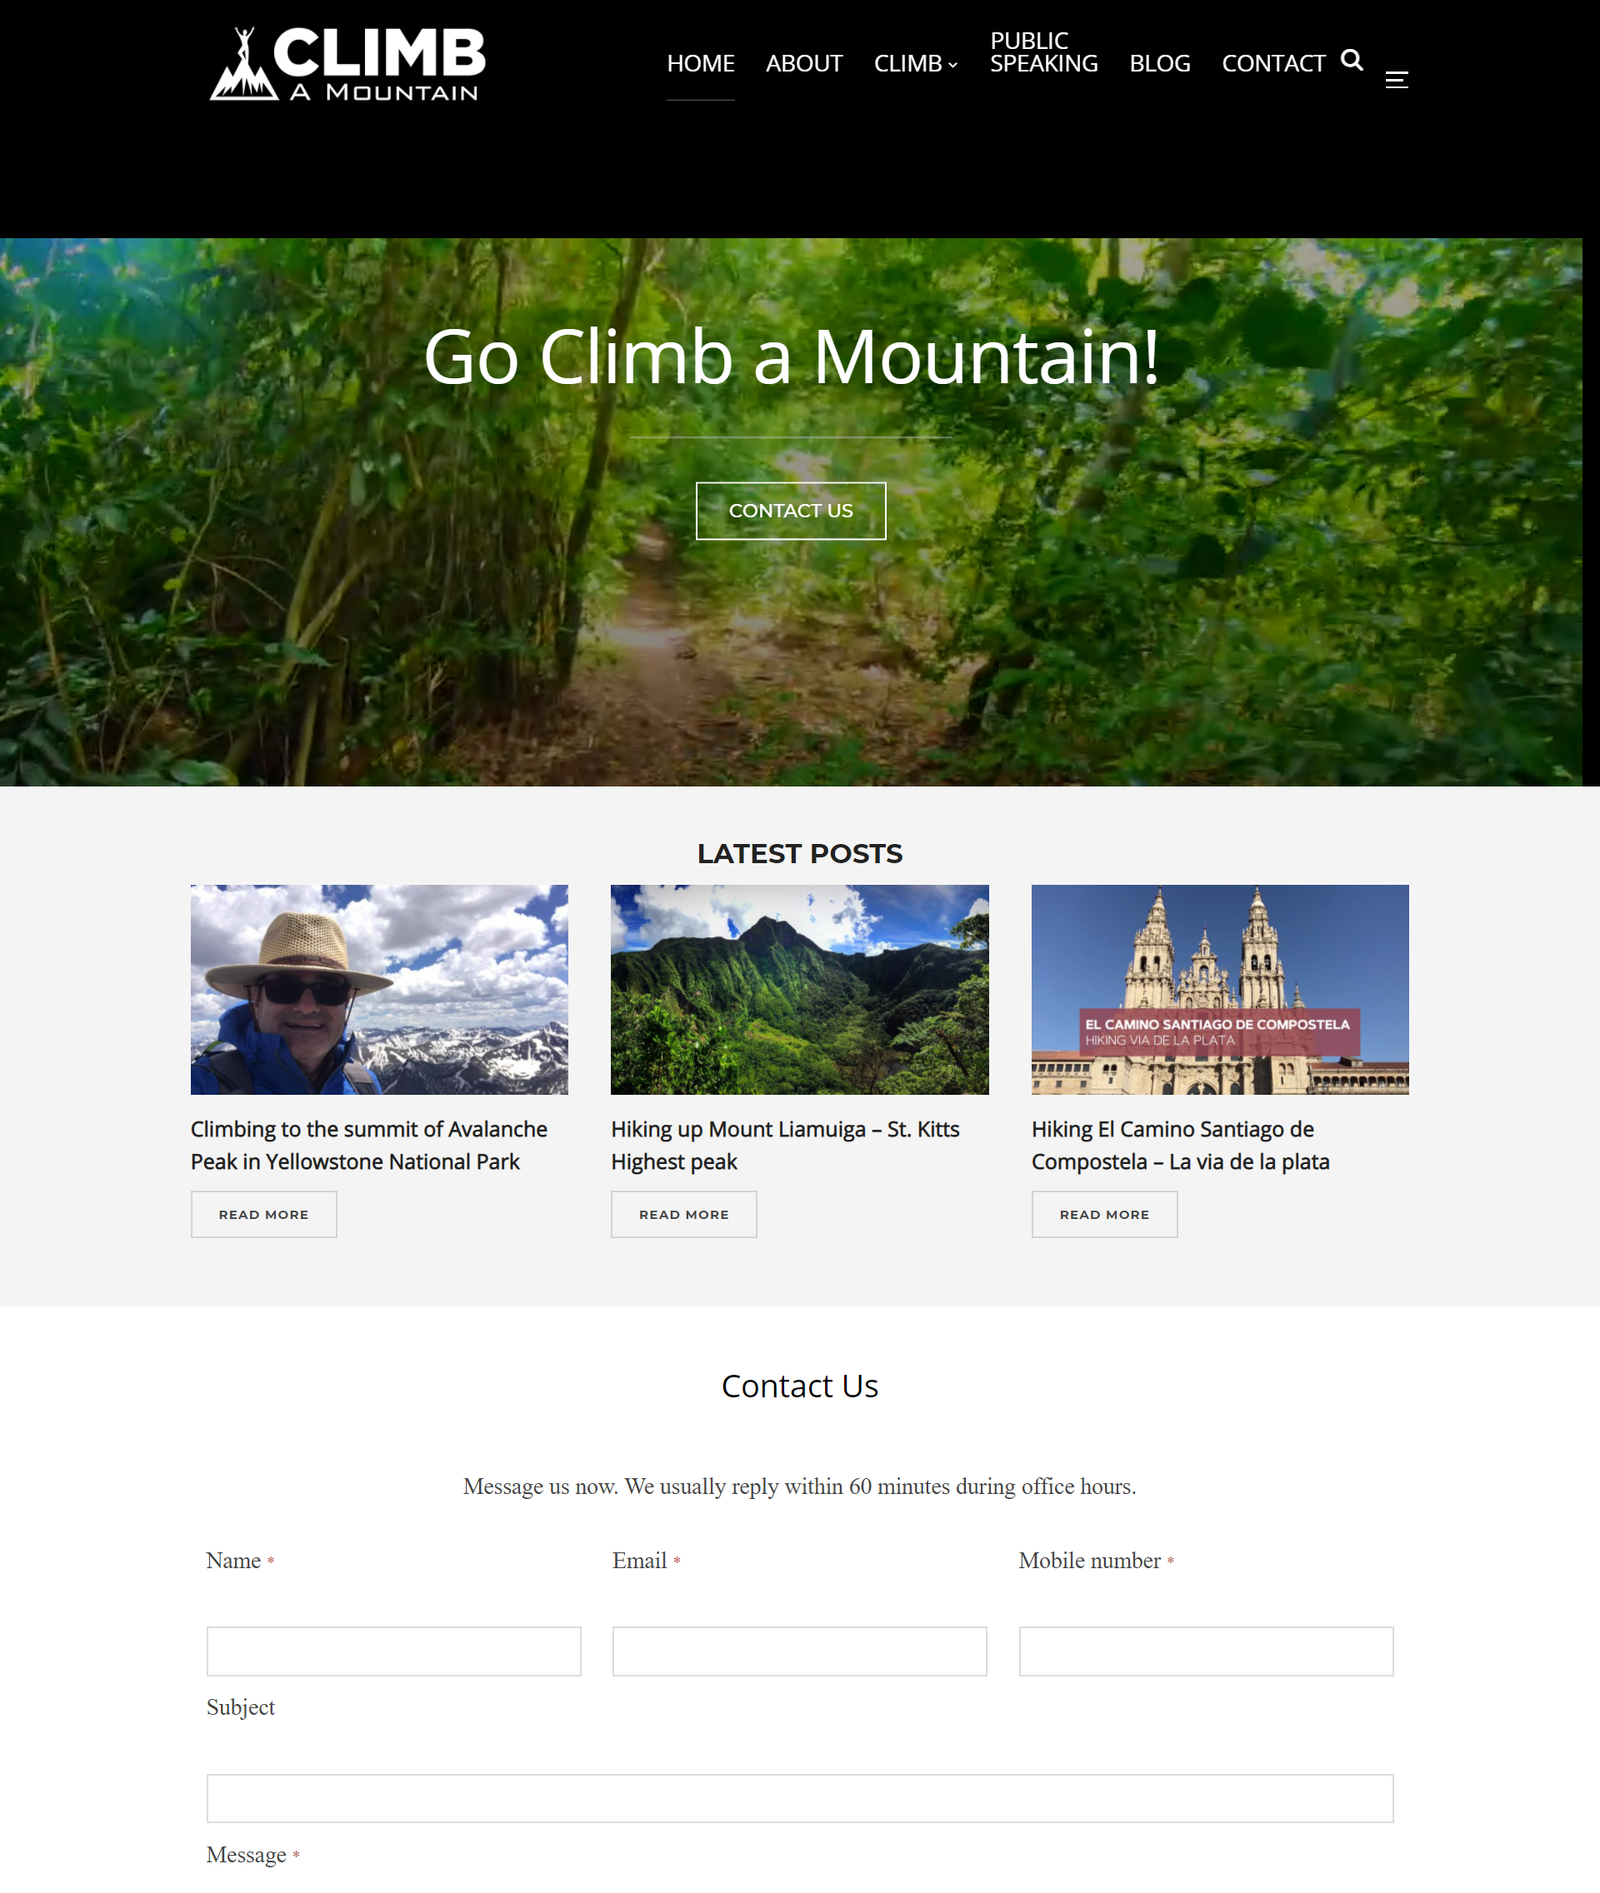The width and height of the screenshot is (1600, 1893).
Task: Open the ABOUT menu item
Action: 804,64
